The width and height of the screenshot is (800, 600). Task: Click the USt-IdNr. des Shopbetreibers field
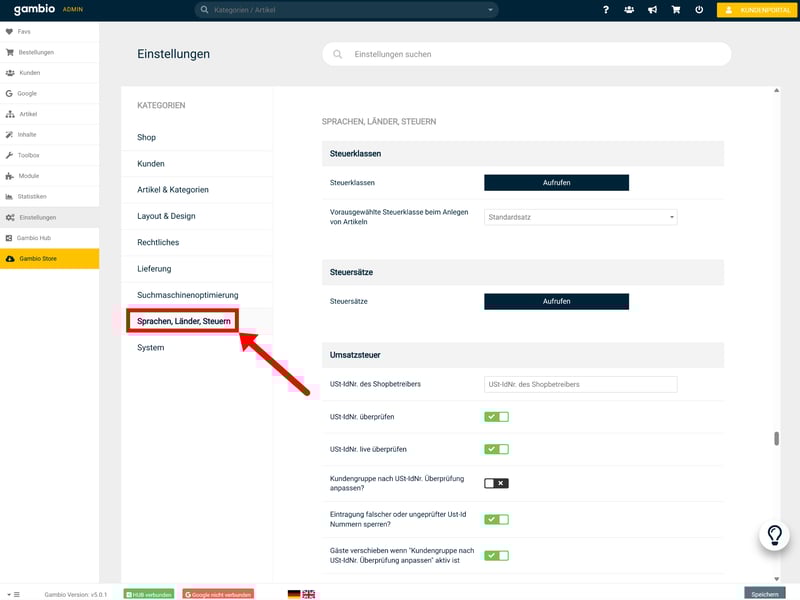coord(580,384)
